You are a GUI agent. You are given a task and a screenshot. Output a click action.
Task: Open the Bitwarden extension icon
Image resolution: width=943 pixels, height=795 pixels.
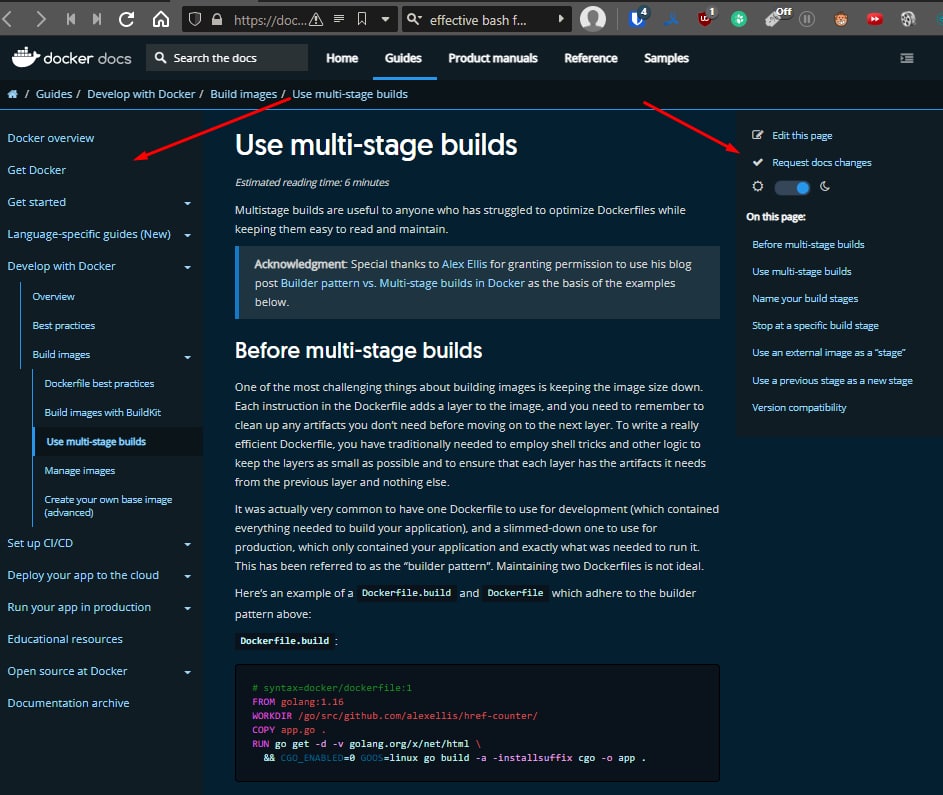[x=637, y=19]
